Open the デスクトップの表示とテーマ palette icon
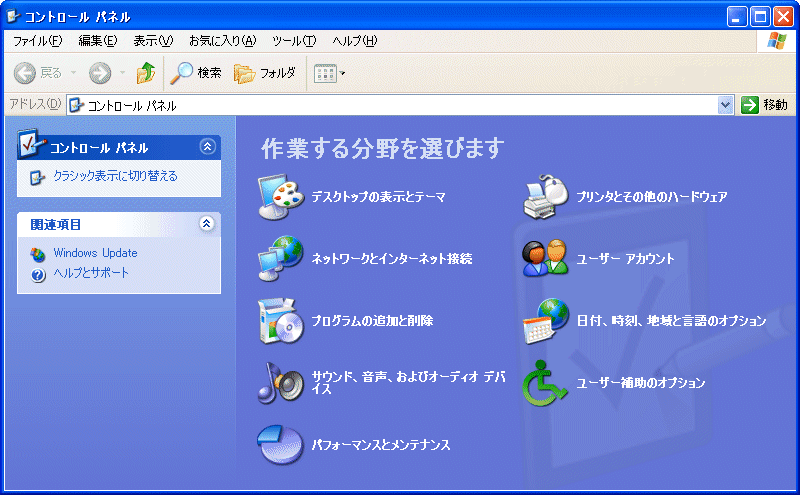 (x=281, y=197)
